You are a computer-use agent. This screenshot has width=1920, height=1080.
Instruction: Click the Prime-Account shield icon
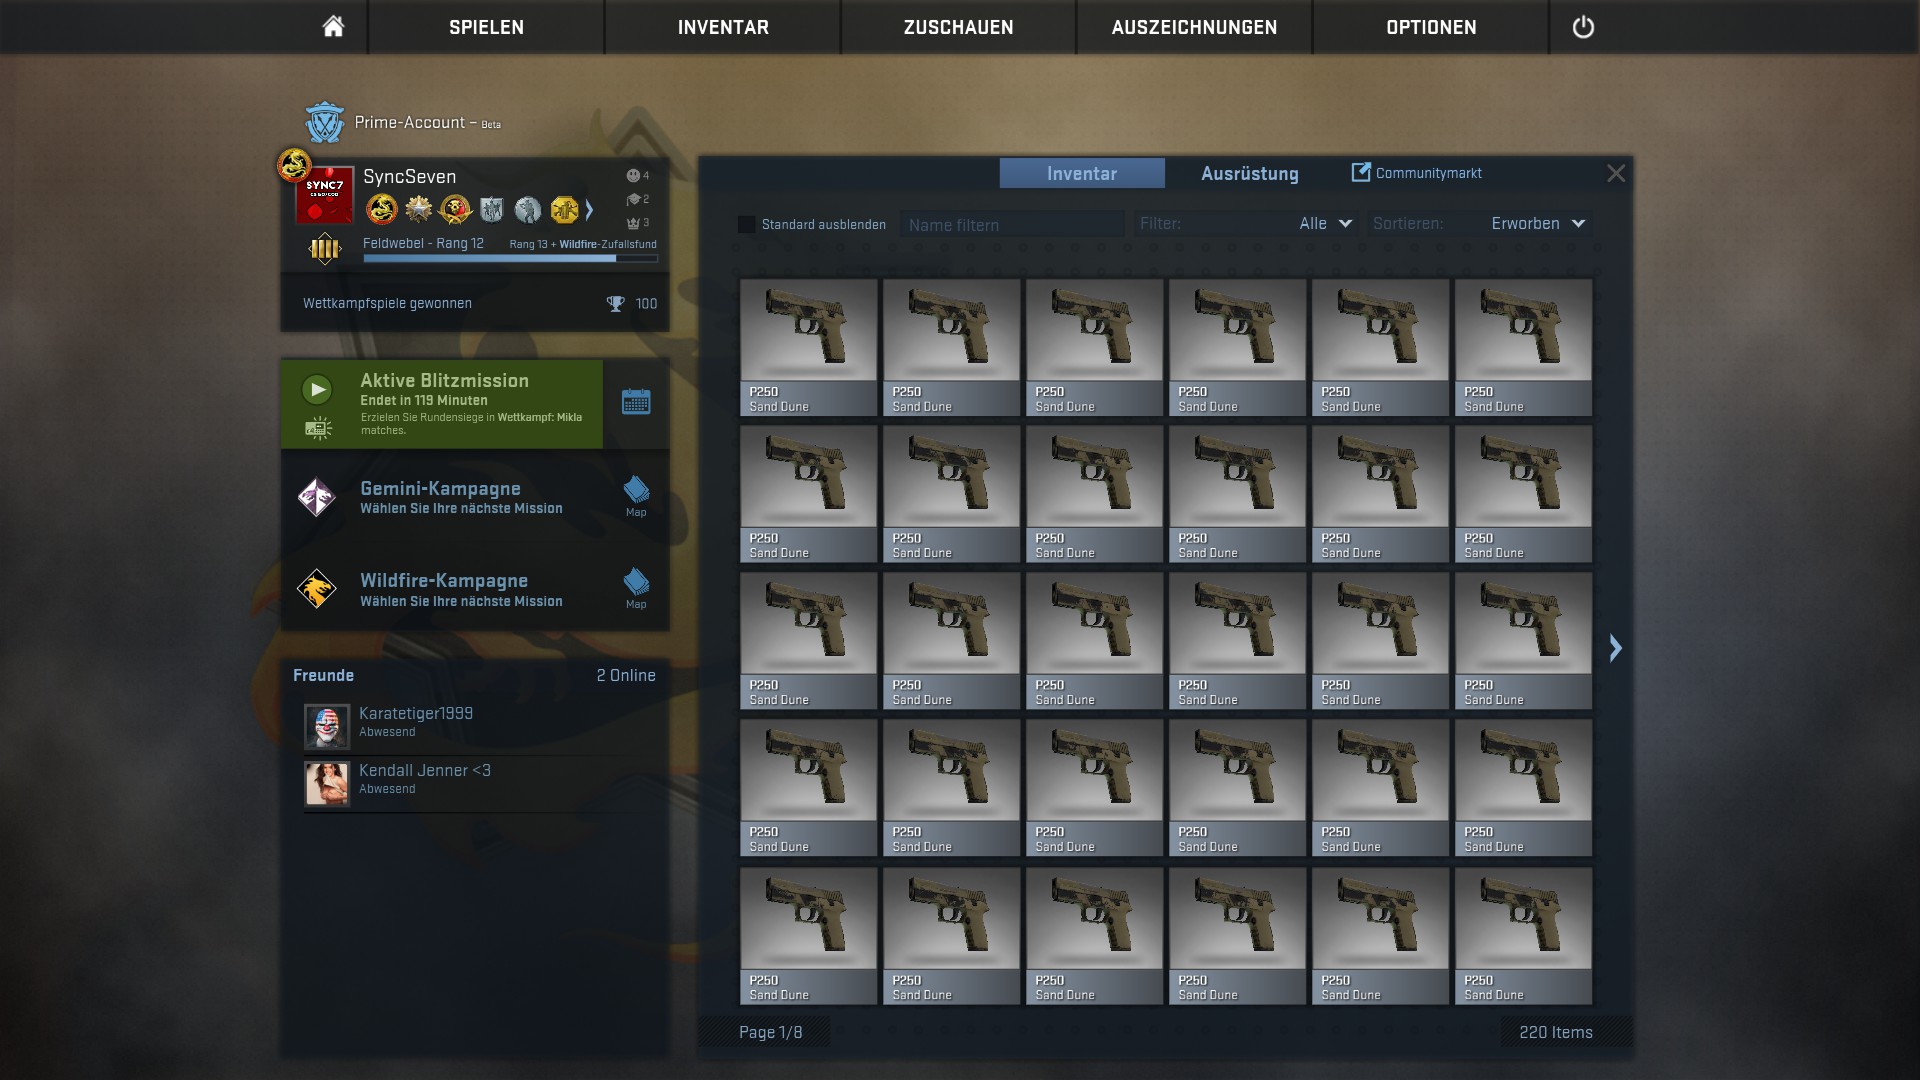tap(324, 123)
